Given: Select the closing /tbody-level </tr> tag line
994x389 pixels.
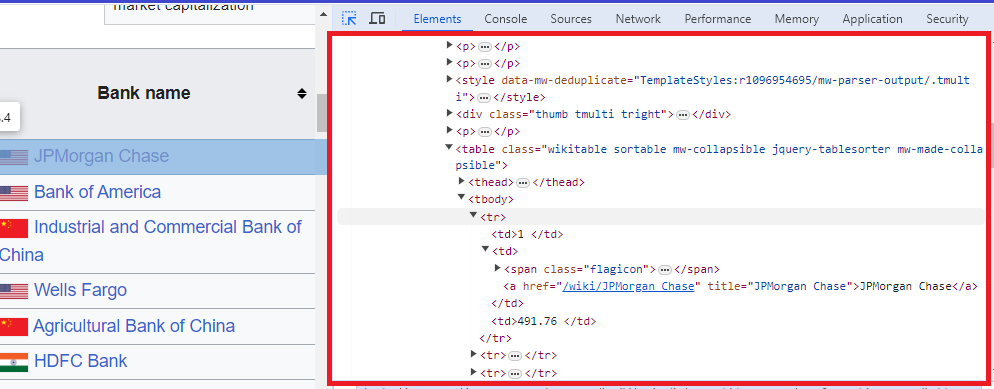Looking at the screenshot, I should pos(496,338).
